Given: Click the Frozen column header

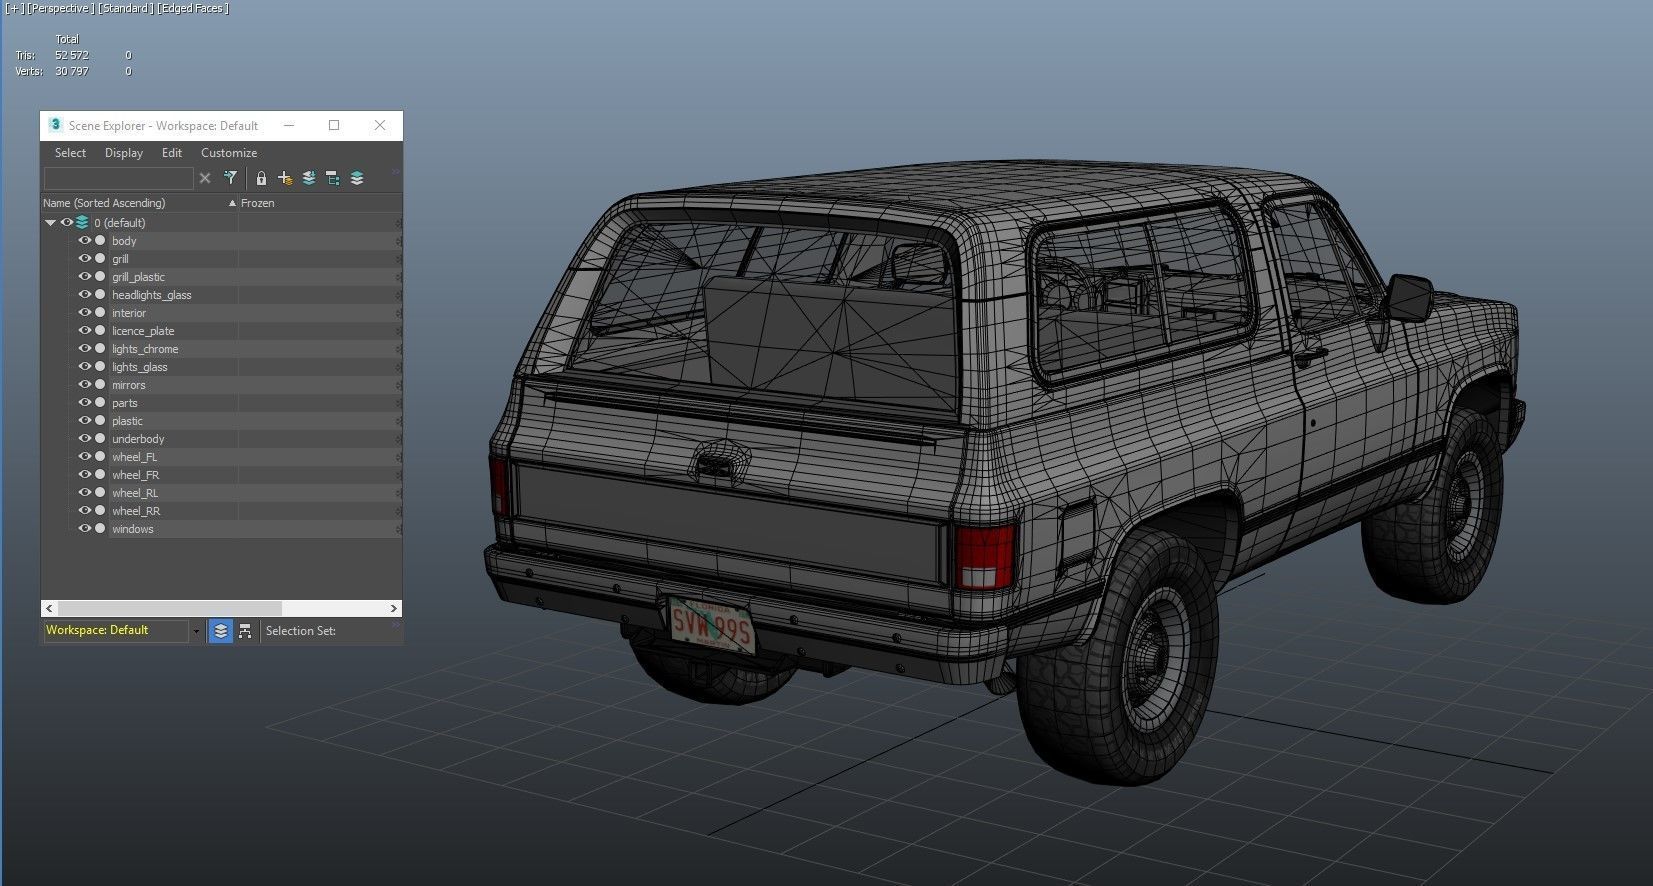Looking at the screenshot, I should [x=258, y=203].
